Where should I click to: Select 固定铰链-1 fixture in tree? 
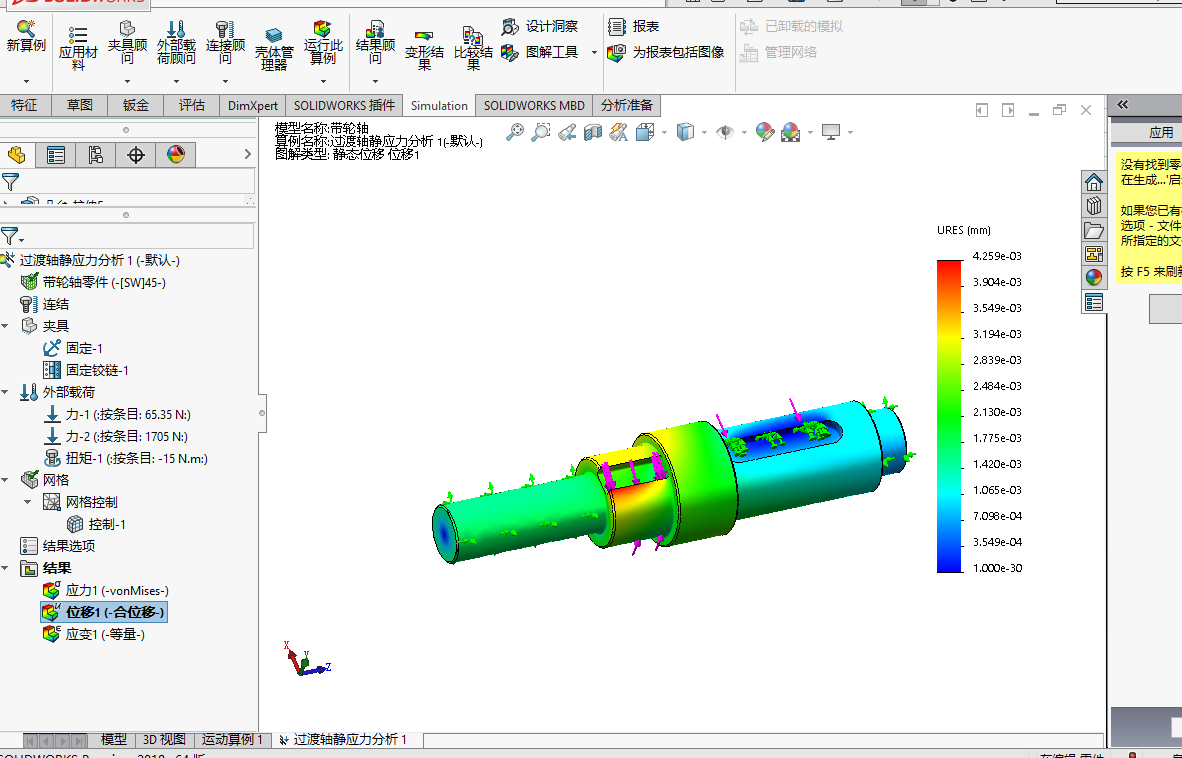(86, 370)
